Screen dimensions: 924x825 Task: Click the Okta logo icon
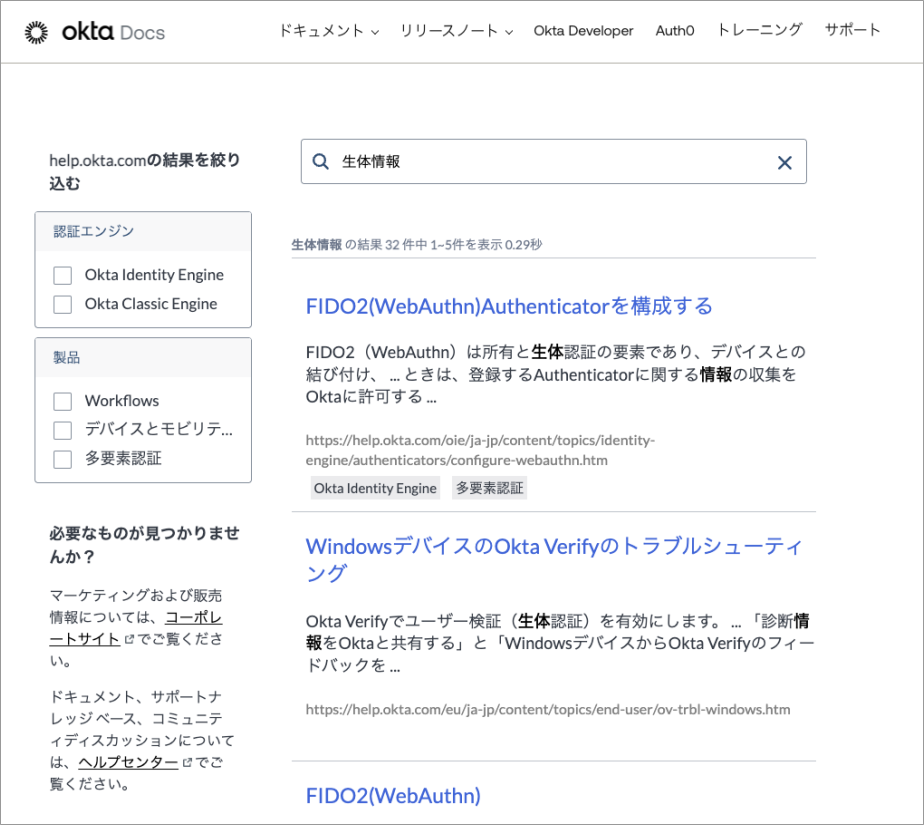(37, 30)
